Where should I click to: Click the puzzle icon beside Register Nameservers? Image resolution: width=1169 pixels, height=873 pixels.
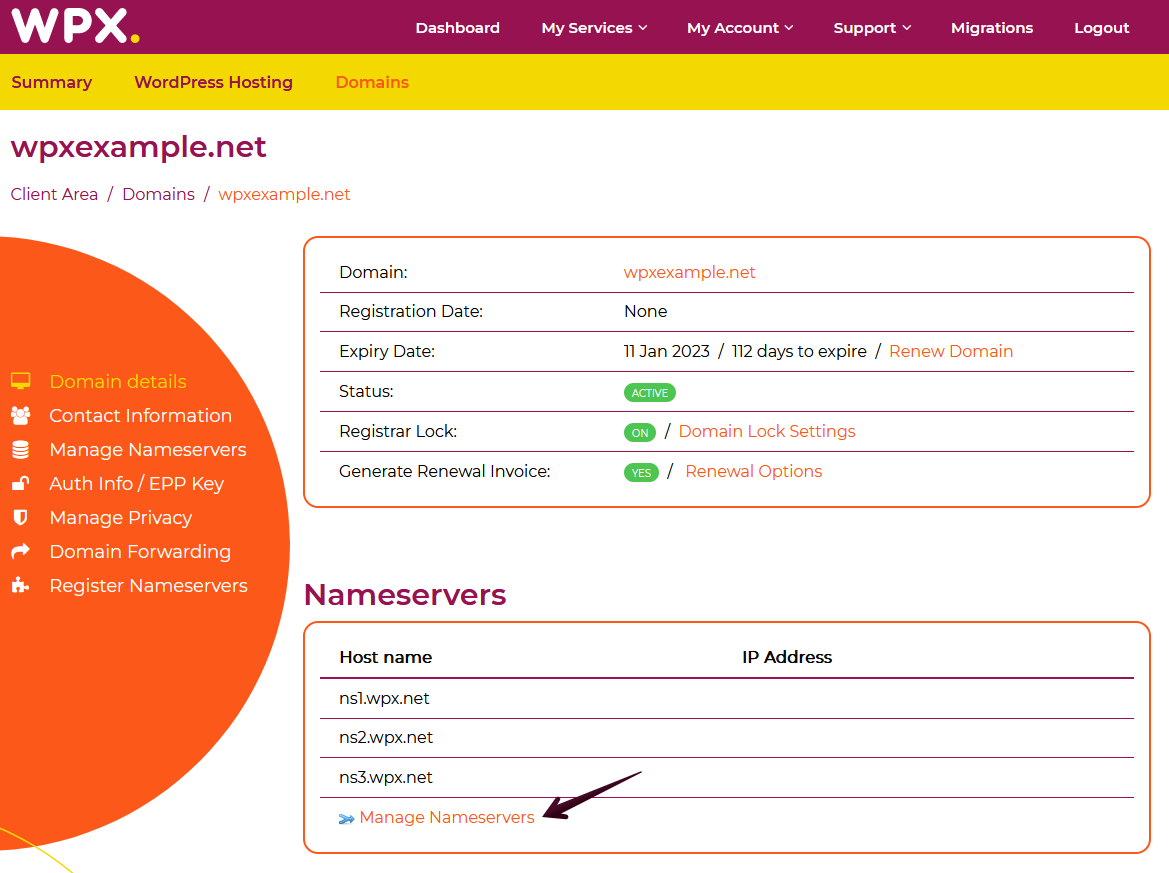[x=20, y=586]
